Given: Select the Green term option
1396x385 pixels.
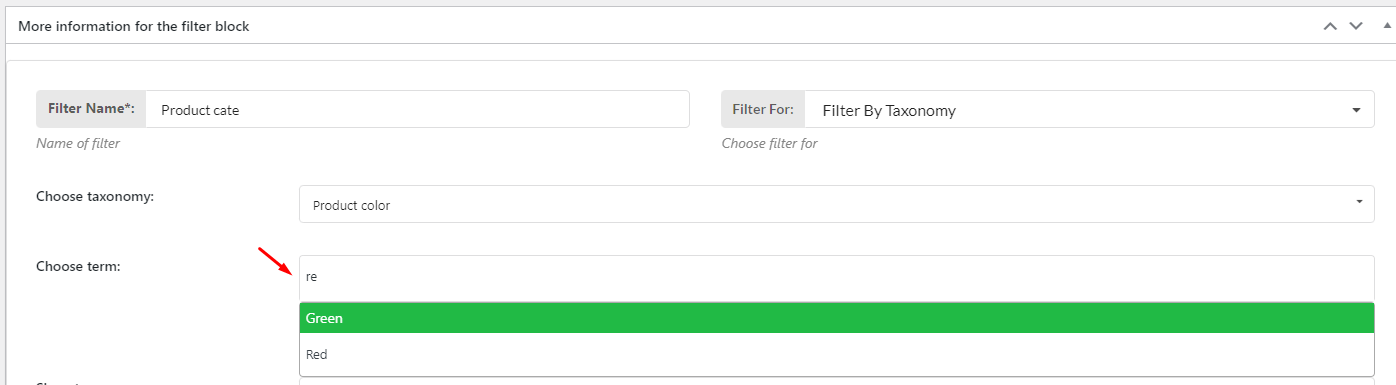Looking at the screenshot, I should [836, 318].
